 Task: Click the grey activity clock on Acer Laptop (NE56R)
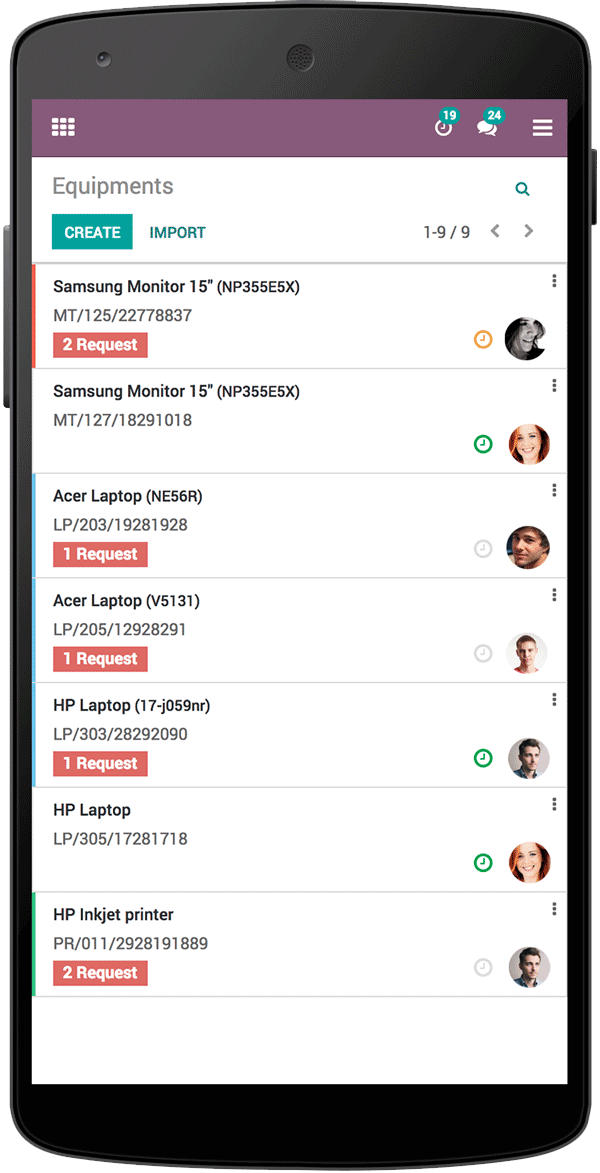click(483, 549)
